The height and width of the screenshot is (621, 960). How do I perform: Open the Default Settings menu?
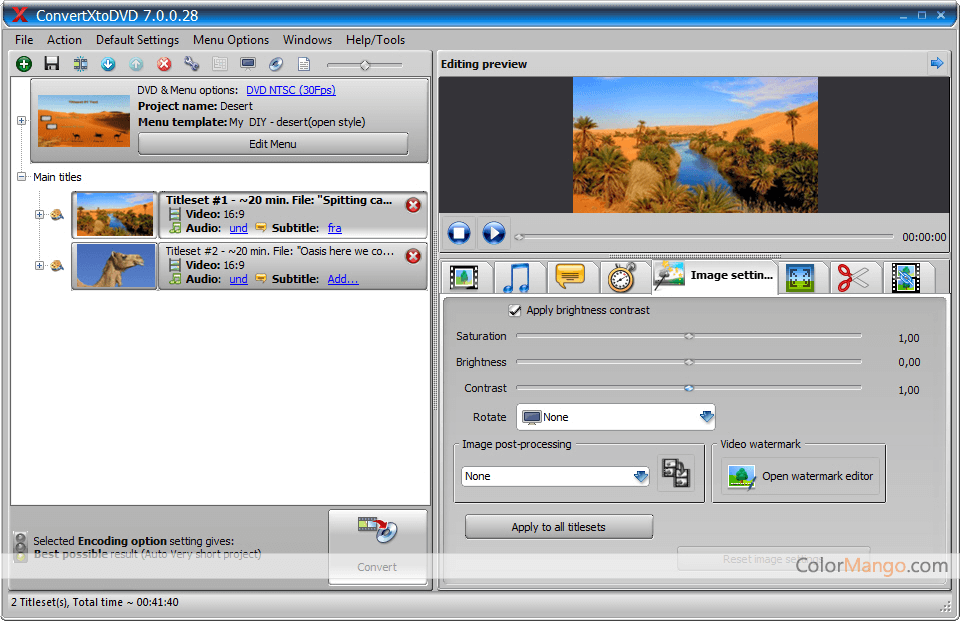click(137, 40)
